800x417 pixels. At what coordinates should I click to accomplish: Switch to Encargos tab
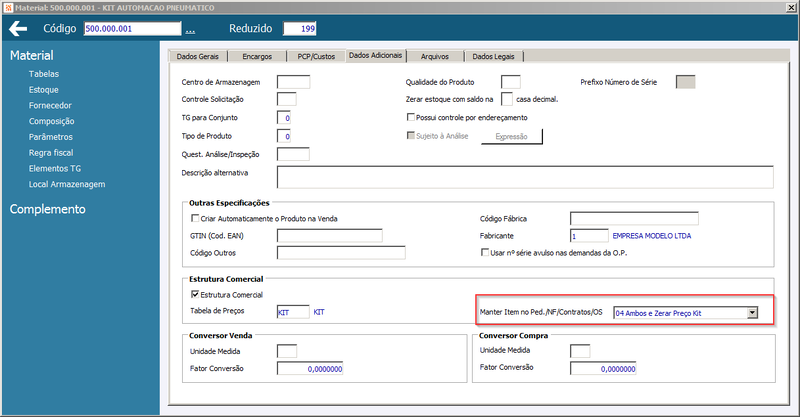[x=257, y=56]
